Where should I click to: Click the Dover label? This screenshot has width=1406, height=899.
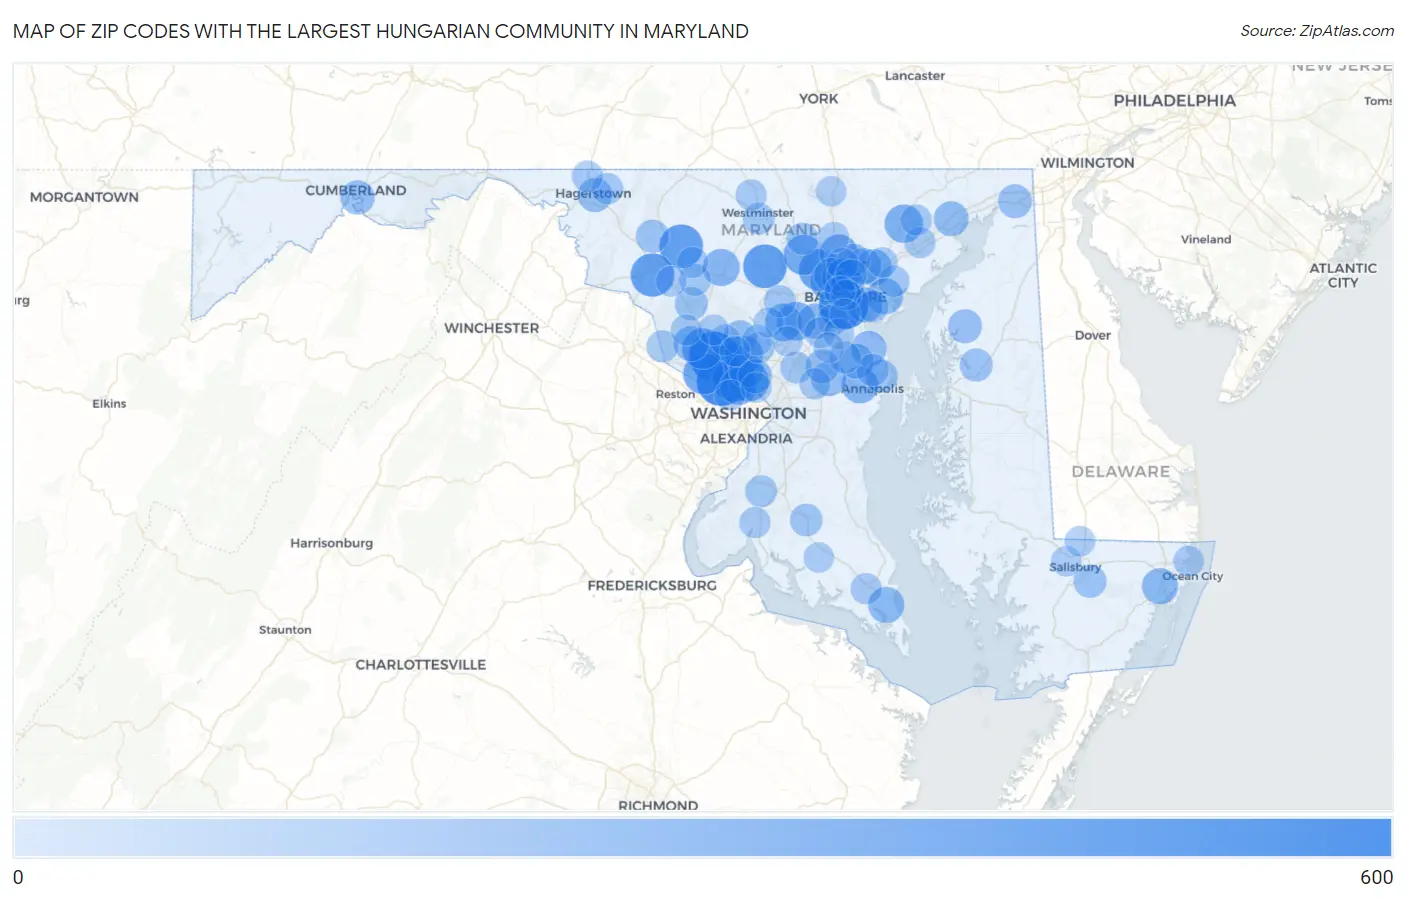[x=1092, y=335]
